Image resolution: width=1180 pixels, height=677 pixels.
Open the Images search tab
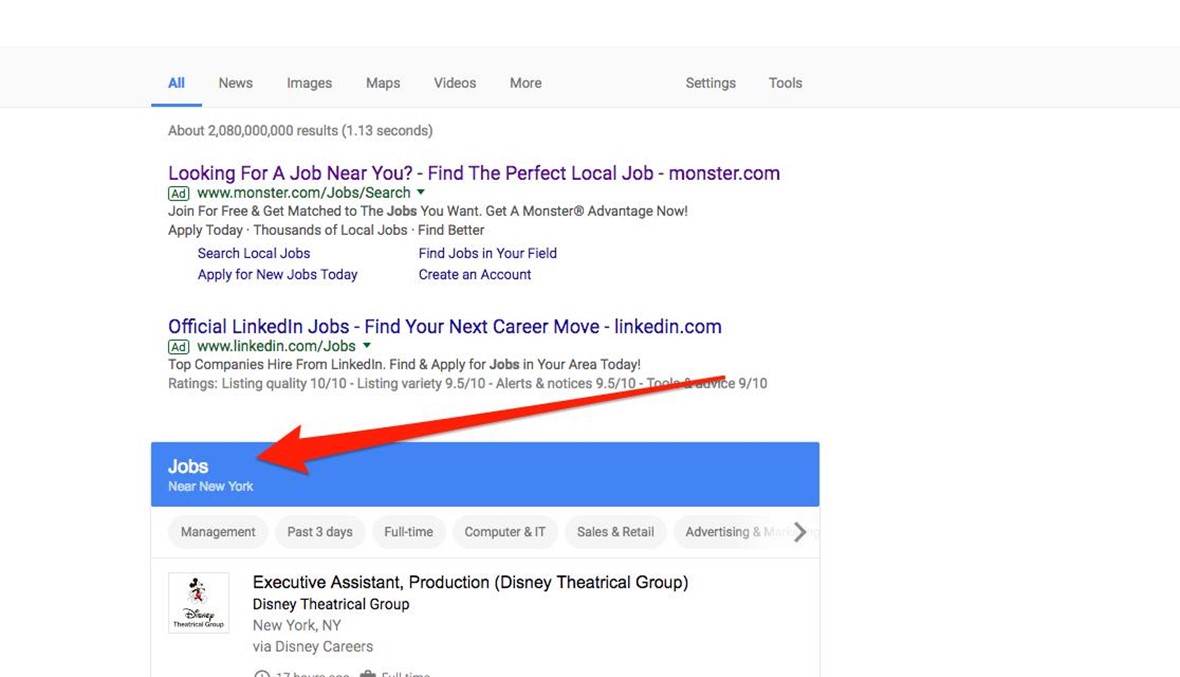point(309,83)
